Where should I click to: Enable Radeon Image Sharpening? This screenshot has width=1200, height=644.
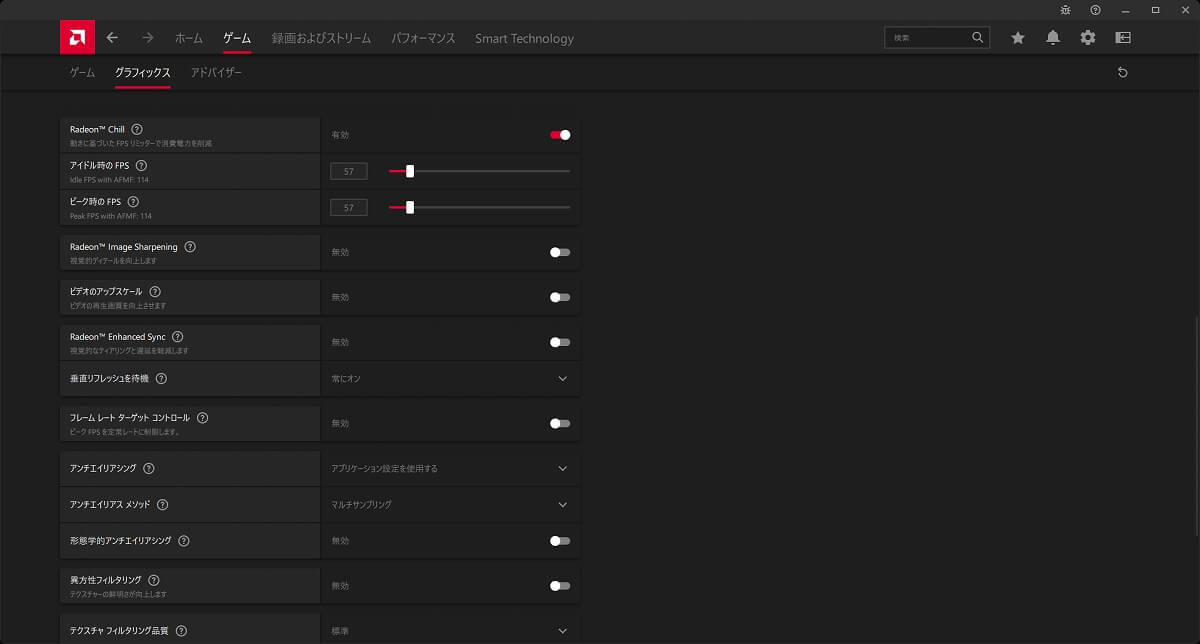[x=559, y=252]
